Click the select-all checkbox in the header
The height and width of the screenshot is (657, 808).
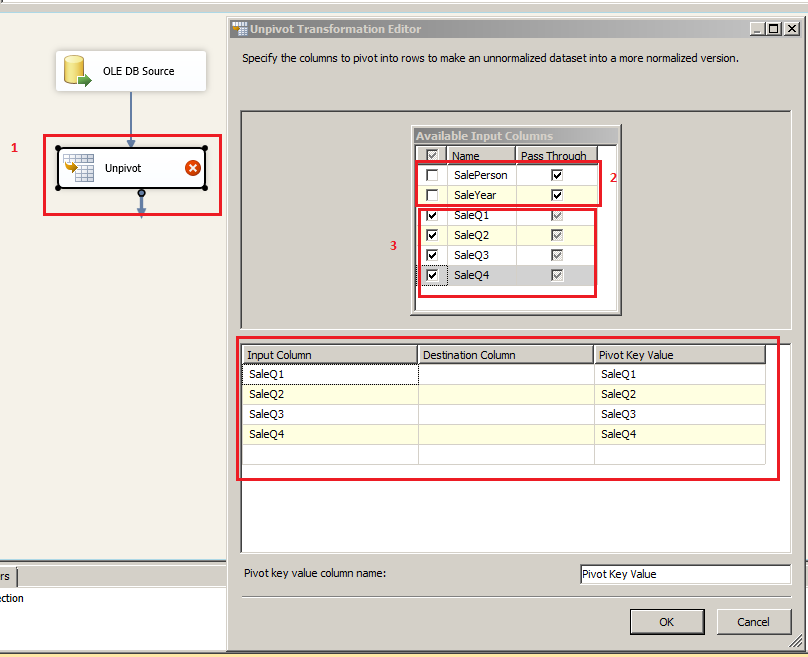pos(433,155)
